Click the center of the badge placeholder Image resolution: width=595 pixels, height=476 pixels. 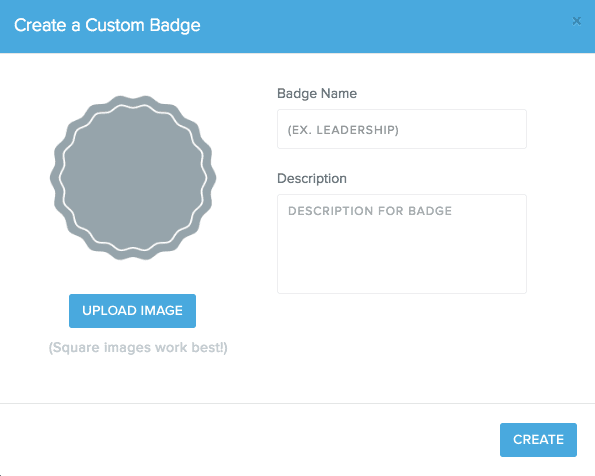133,178
